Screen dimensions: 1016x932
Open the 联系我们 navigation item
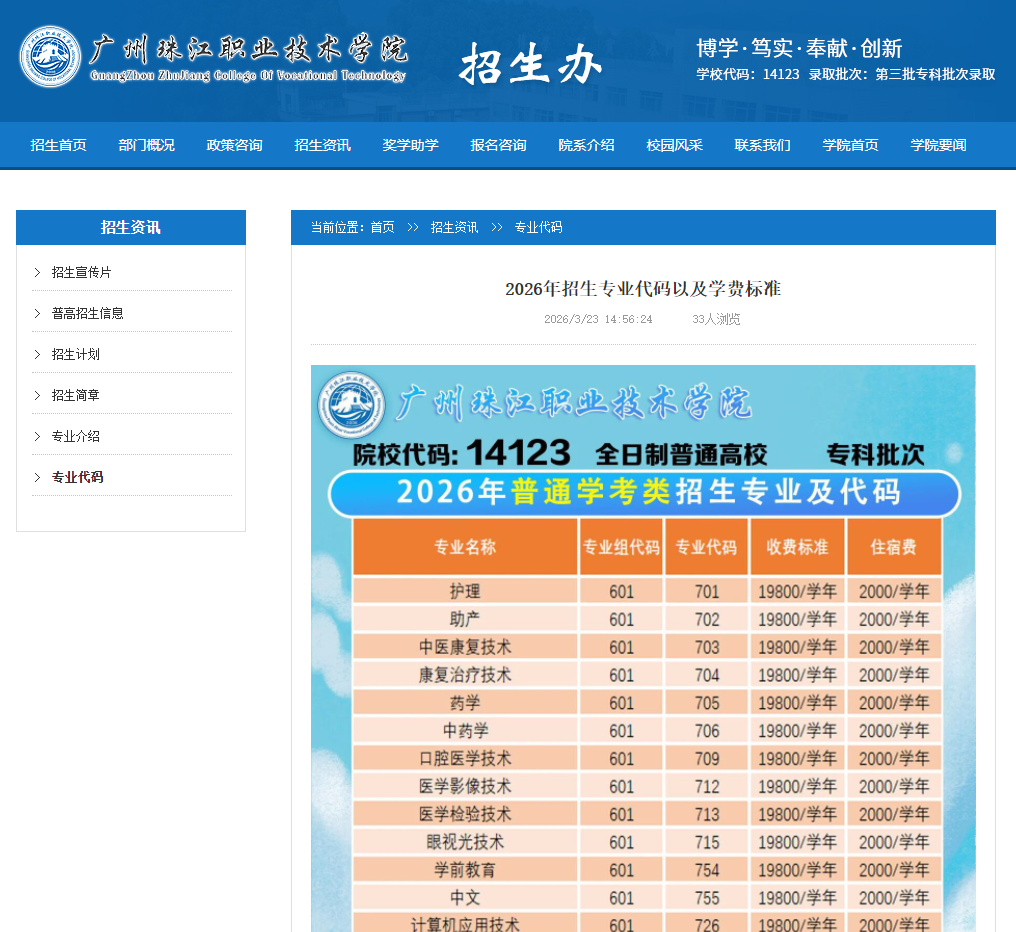pos(762,145)
